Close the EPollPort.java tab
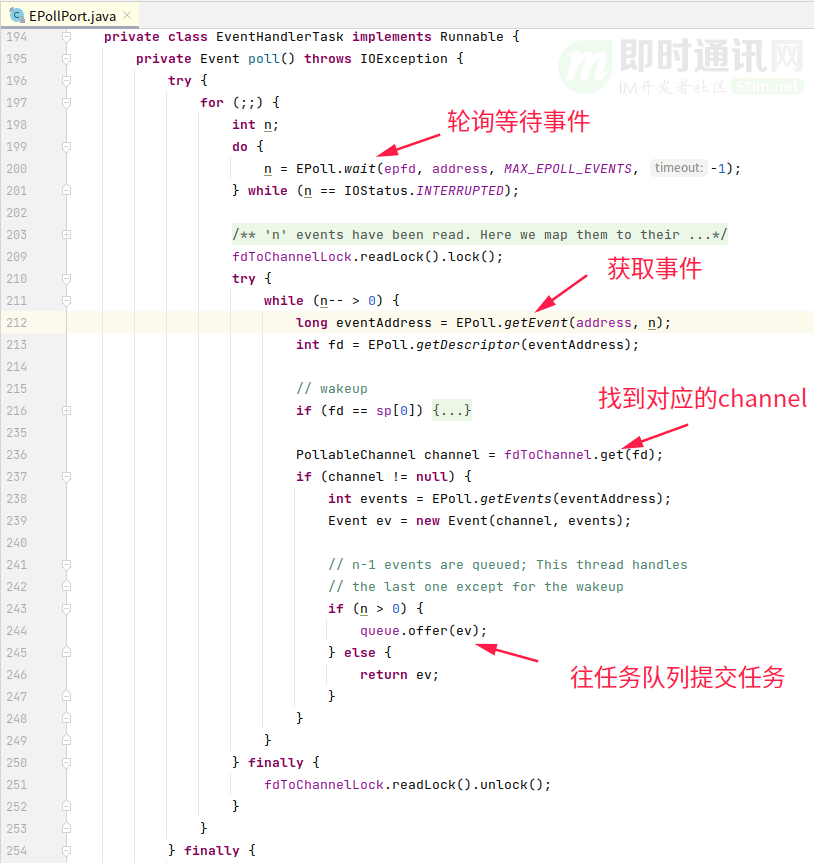This screenshot has width=814, height=863. 127,15
